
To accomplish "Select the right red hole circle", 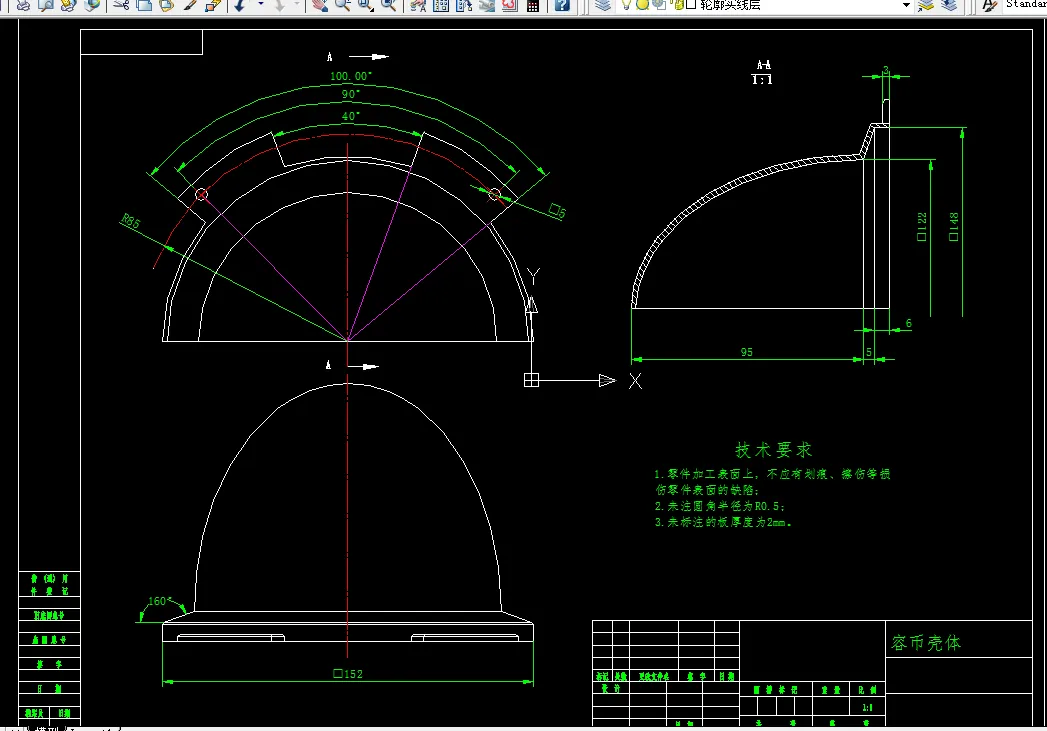I will [494, 194].
